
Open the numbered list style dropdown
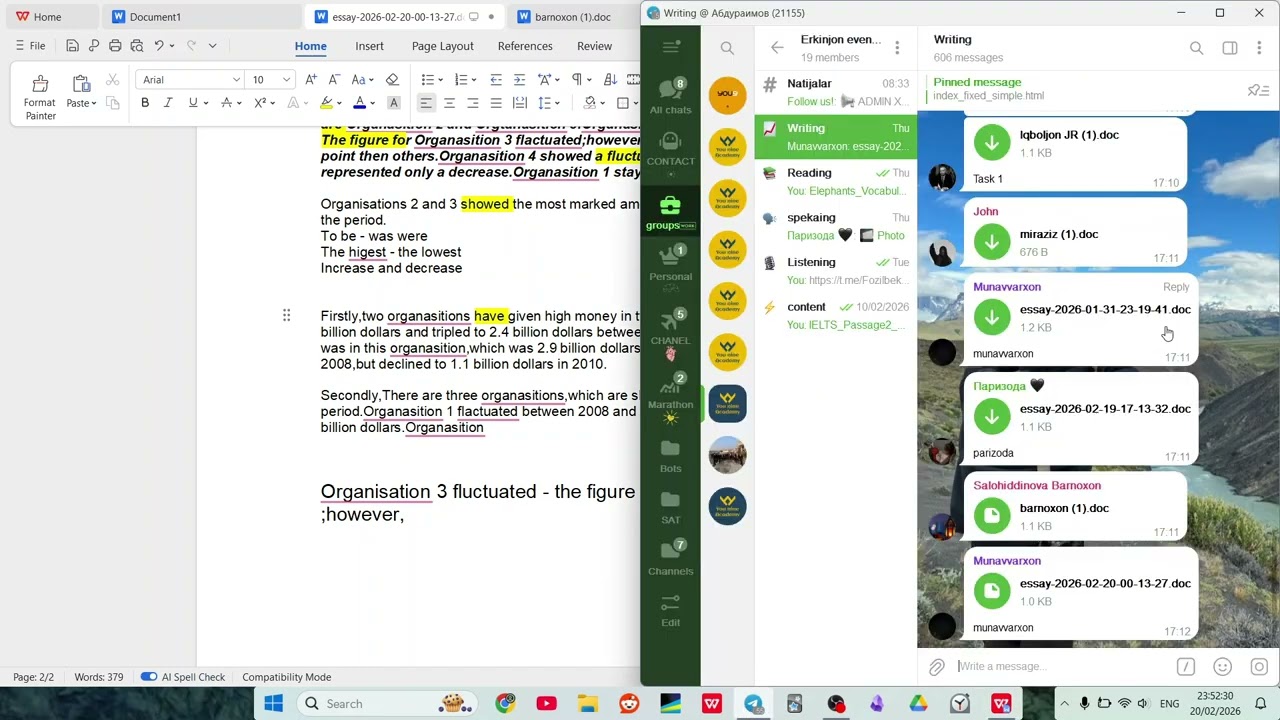coord(475,80)
